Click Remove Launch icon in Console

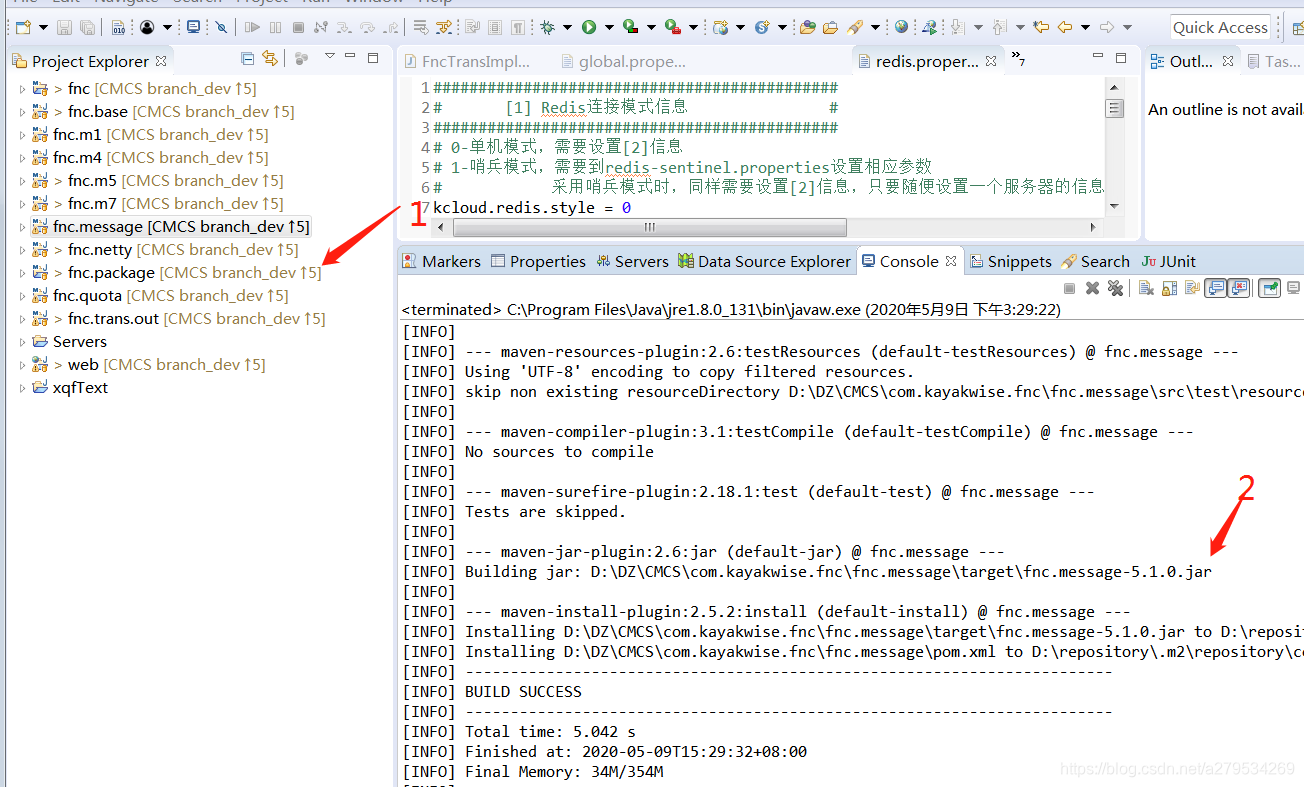tap(1092, 288)
